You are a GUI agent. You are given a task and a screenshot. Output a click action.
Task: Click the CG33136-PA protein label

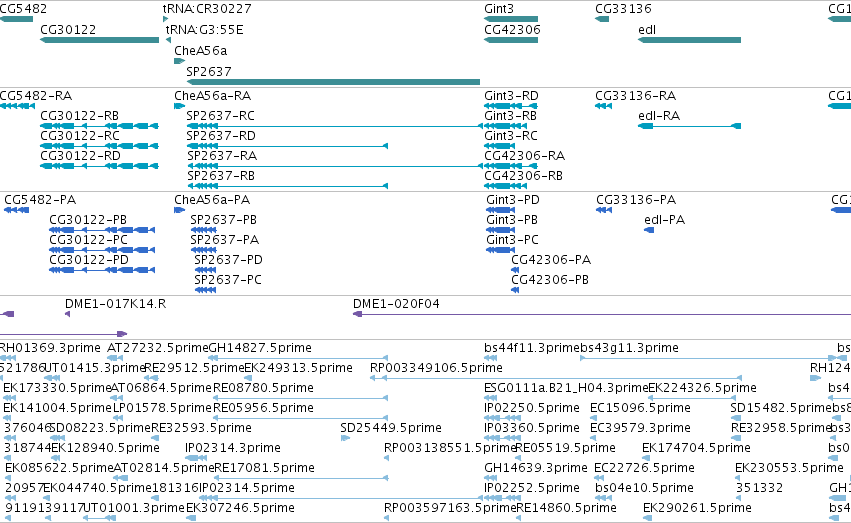pos(636,200)
